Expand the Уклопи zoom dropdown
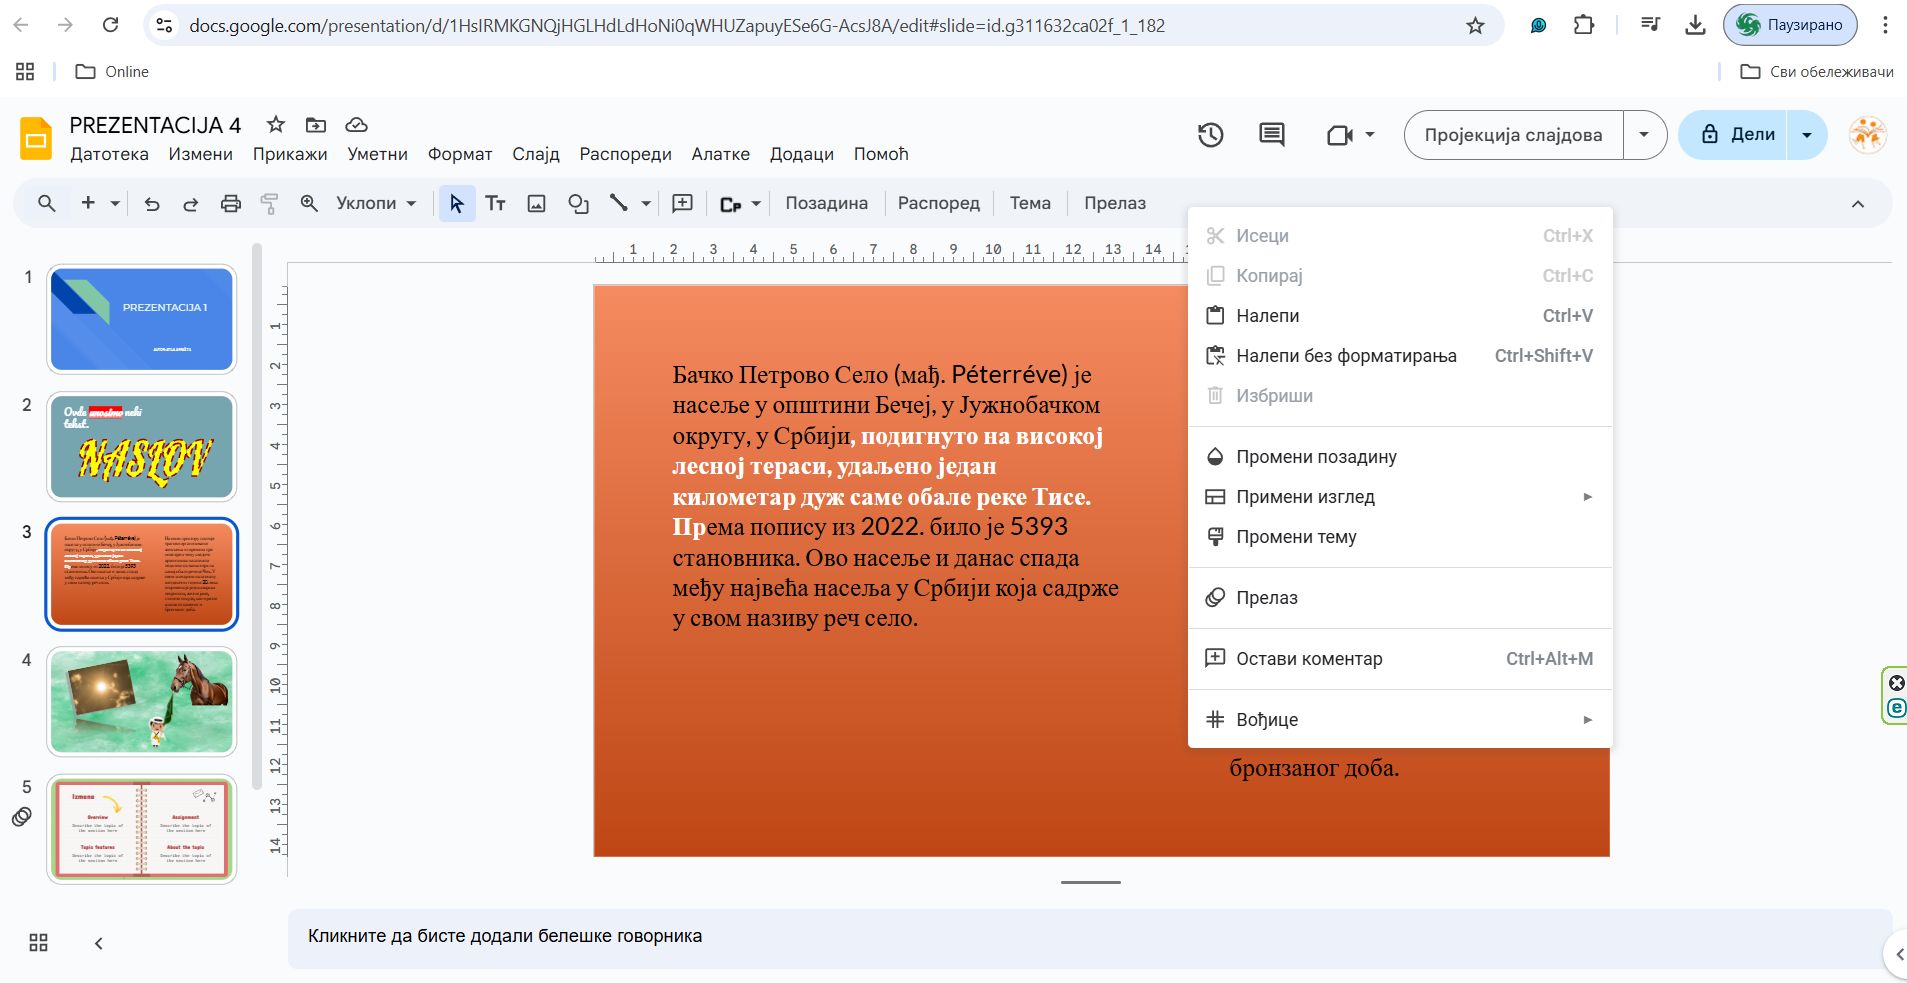The width and height of the screenshot is (1907, 983). (x=376, y=204)
